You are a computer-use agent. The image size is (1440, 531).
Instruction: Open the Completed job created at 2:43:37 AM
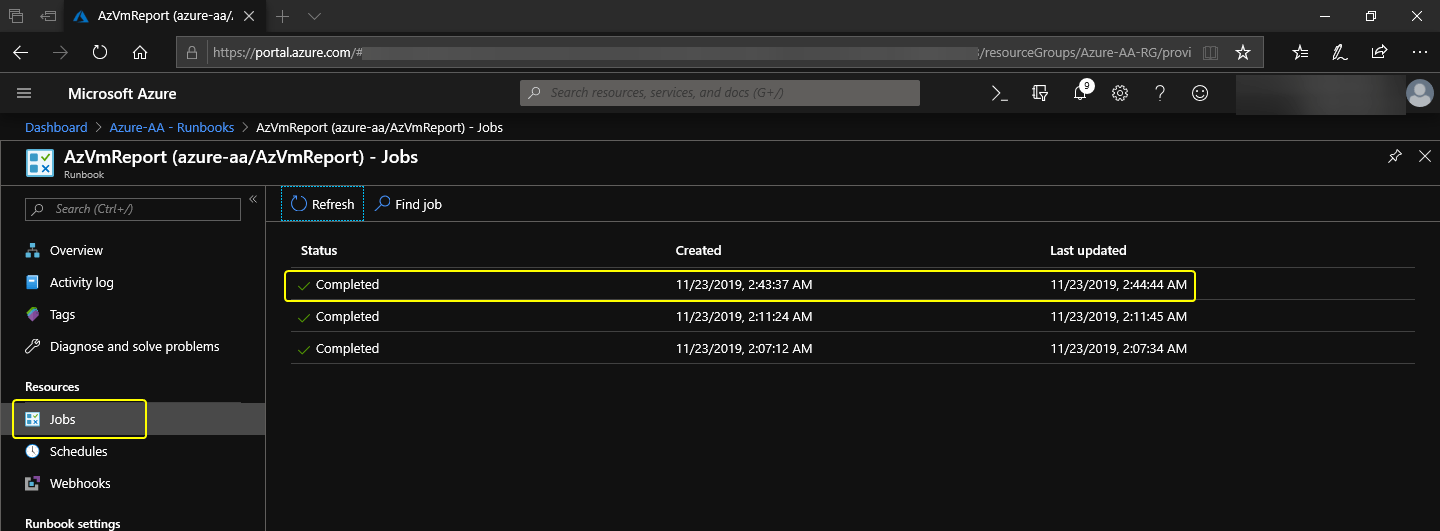[x=347, y=285]
